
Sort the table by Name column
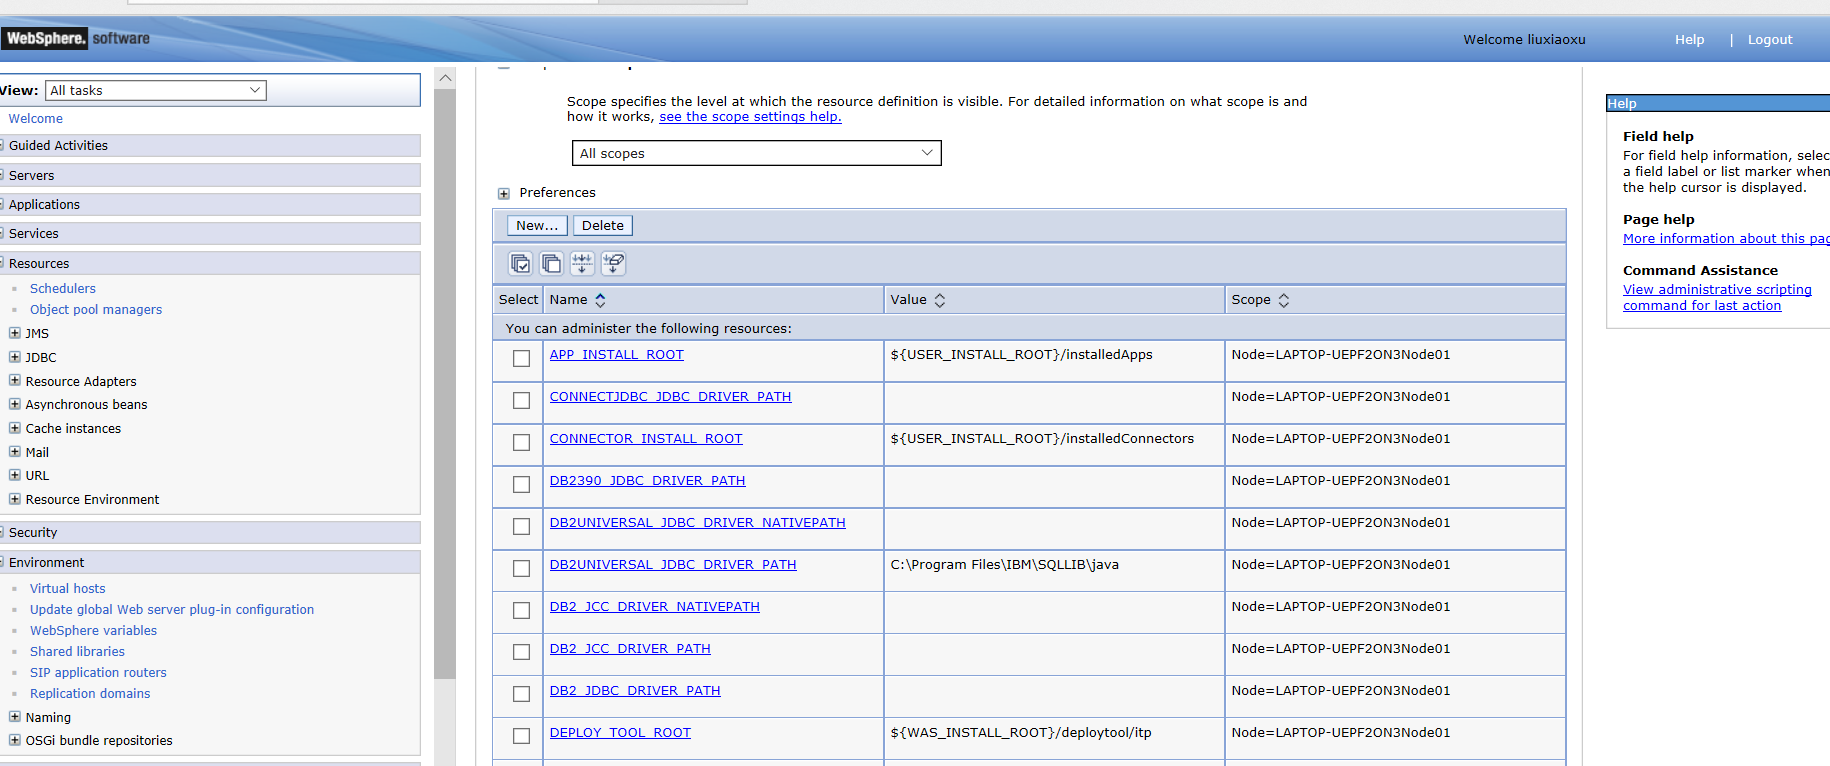click(x=600, y=300)
